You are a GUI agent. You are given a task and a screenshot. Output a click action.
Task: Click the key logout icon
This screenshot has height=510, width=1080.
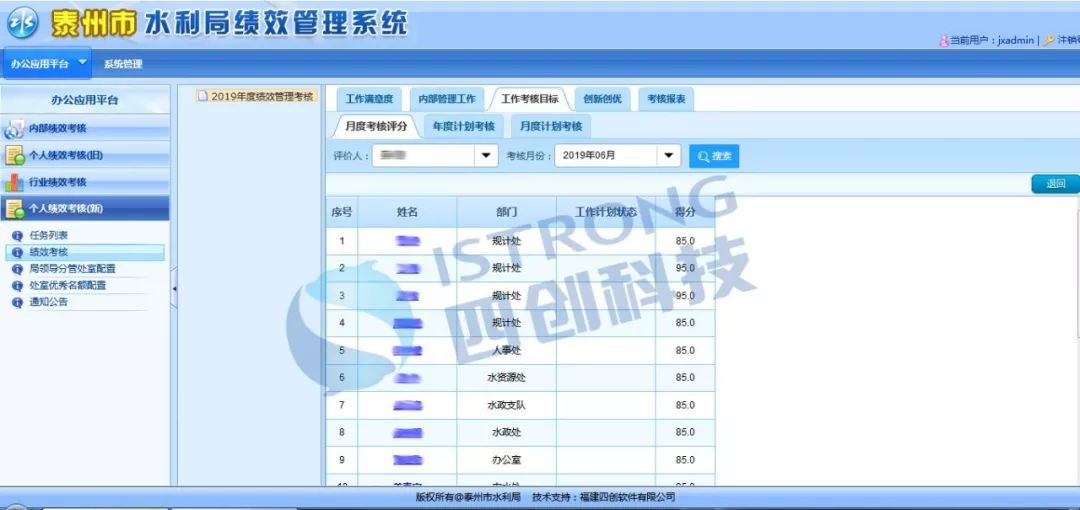1049,41
